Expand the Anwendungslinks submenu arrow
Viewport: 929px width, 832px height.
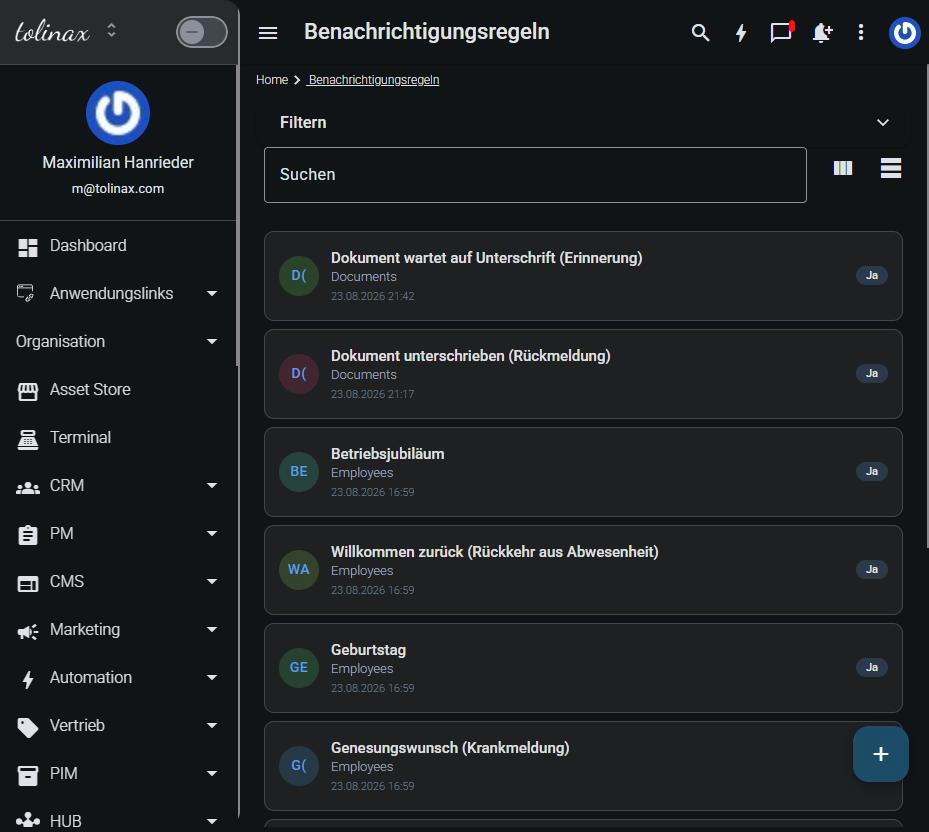coord(212,293)
